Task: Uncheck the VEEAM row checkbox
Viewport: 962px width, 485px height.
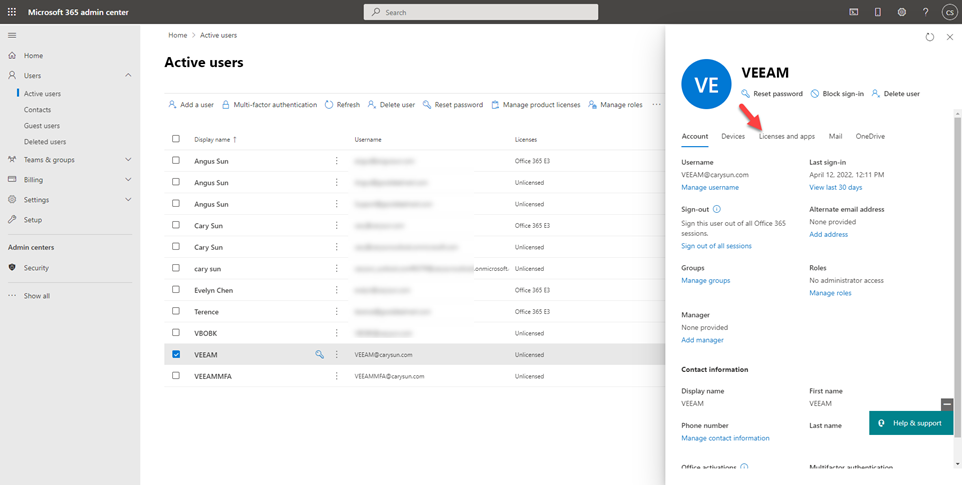Action: pyautogui.click(x=176, y=354)
